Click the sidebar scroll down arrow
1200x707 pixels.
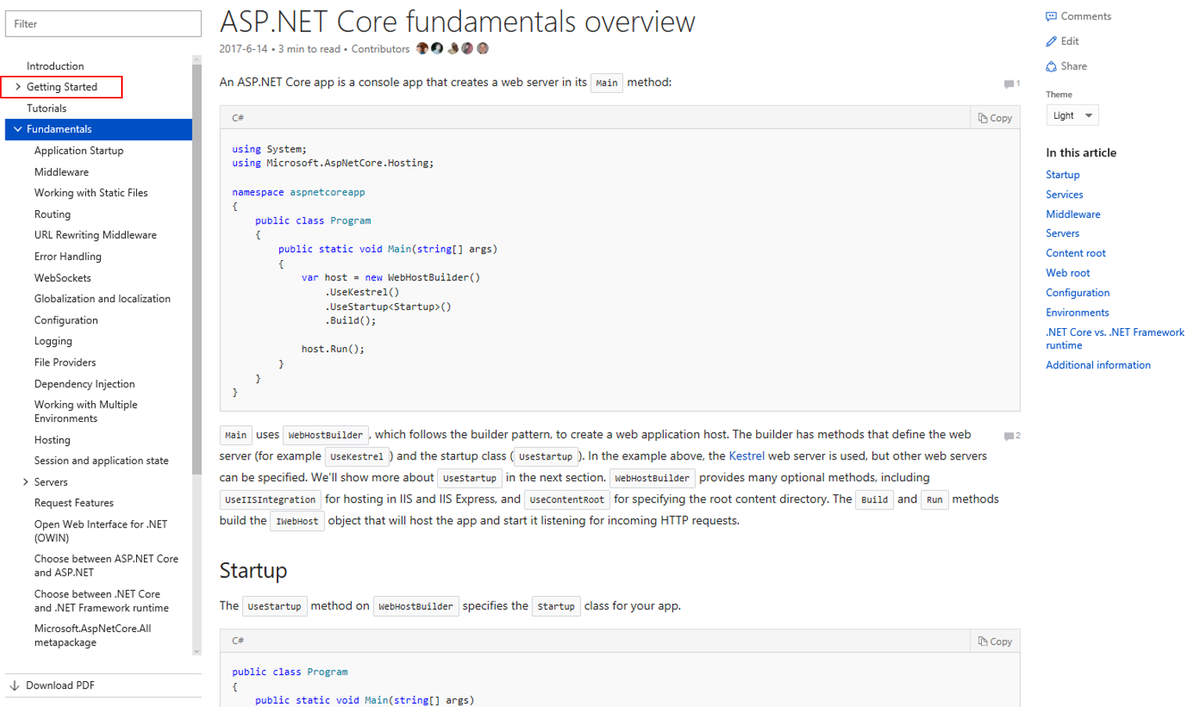point(197,651)
